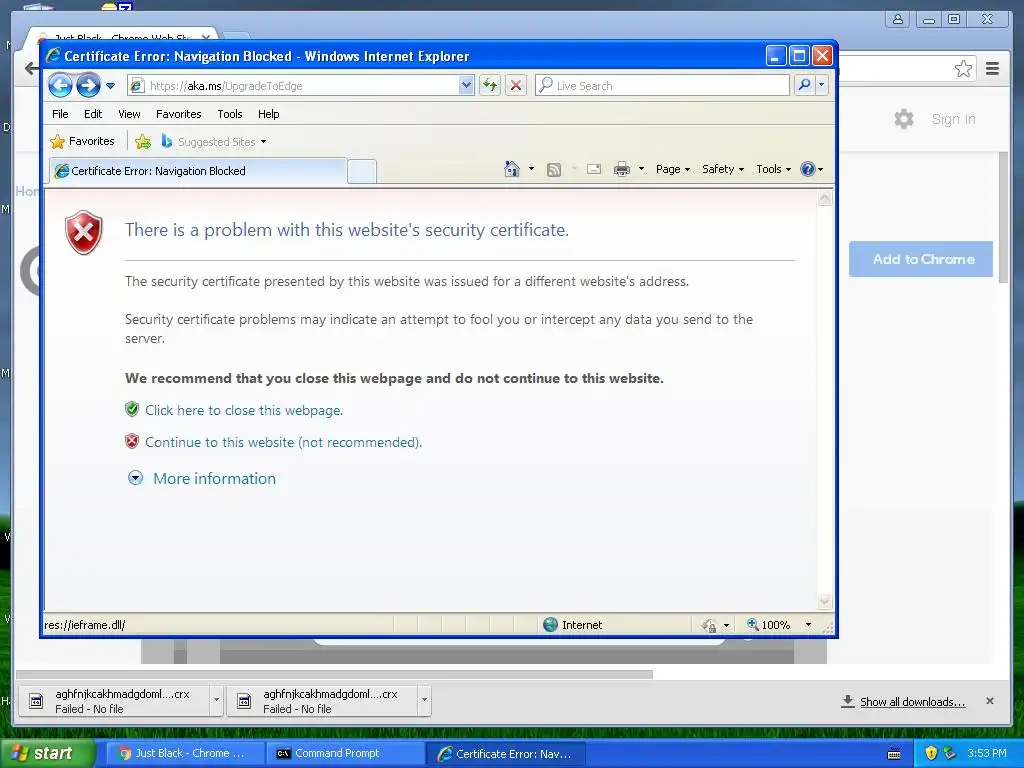Open first failed download's options arrow
Image resolution: width=1024 pixels, height=768 pixels.
216,701
